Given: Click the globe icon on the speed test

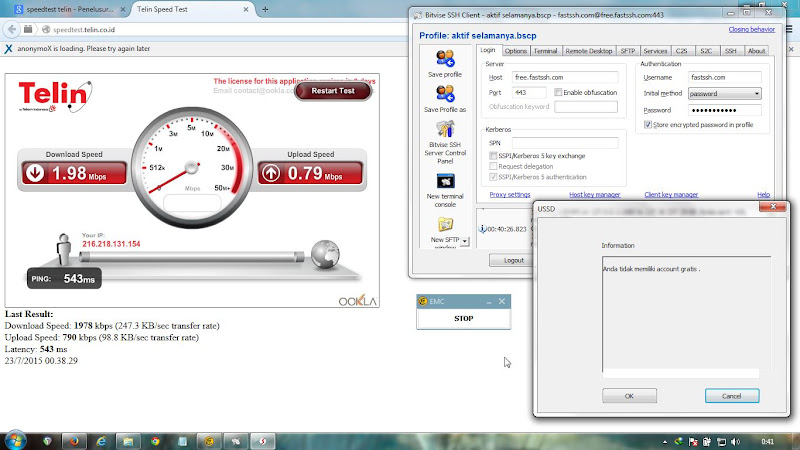Looking at the screenshot, I should pyautogui.click(x=325, y=254).
